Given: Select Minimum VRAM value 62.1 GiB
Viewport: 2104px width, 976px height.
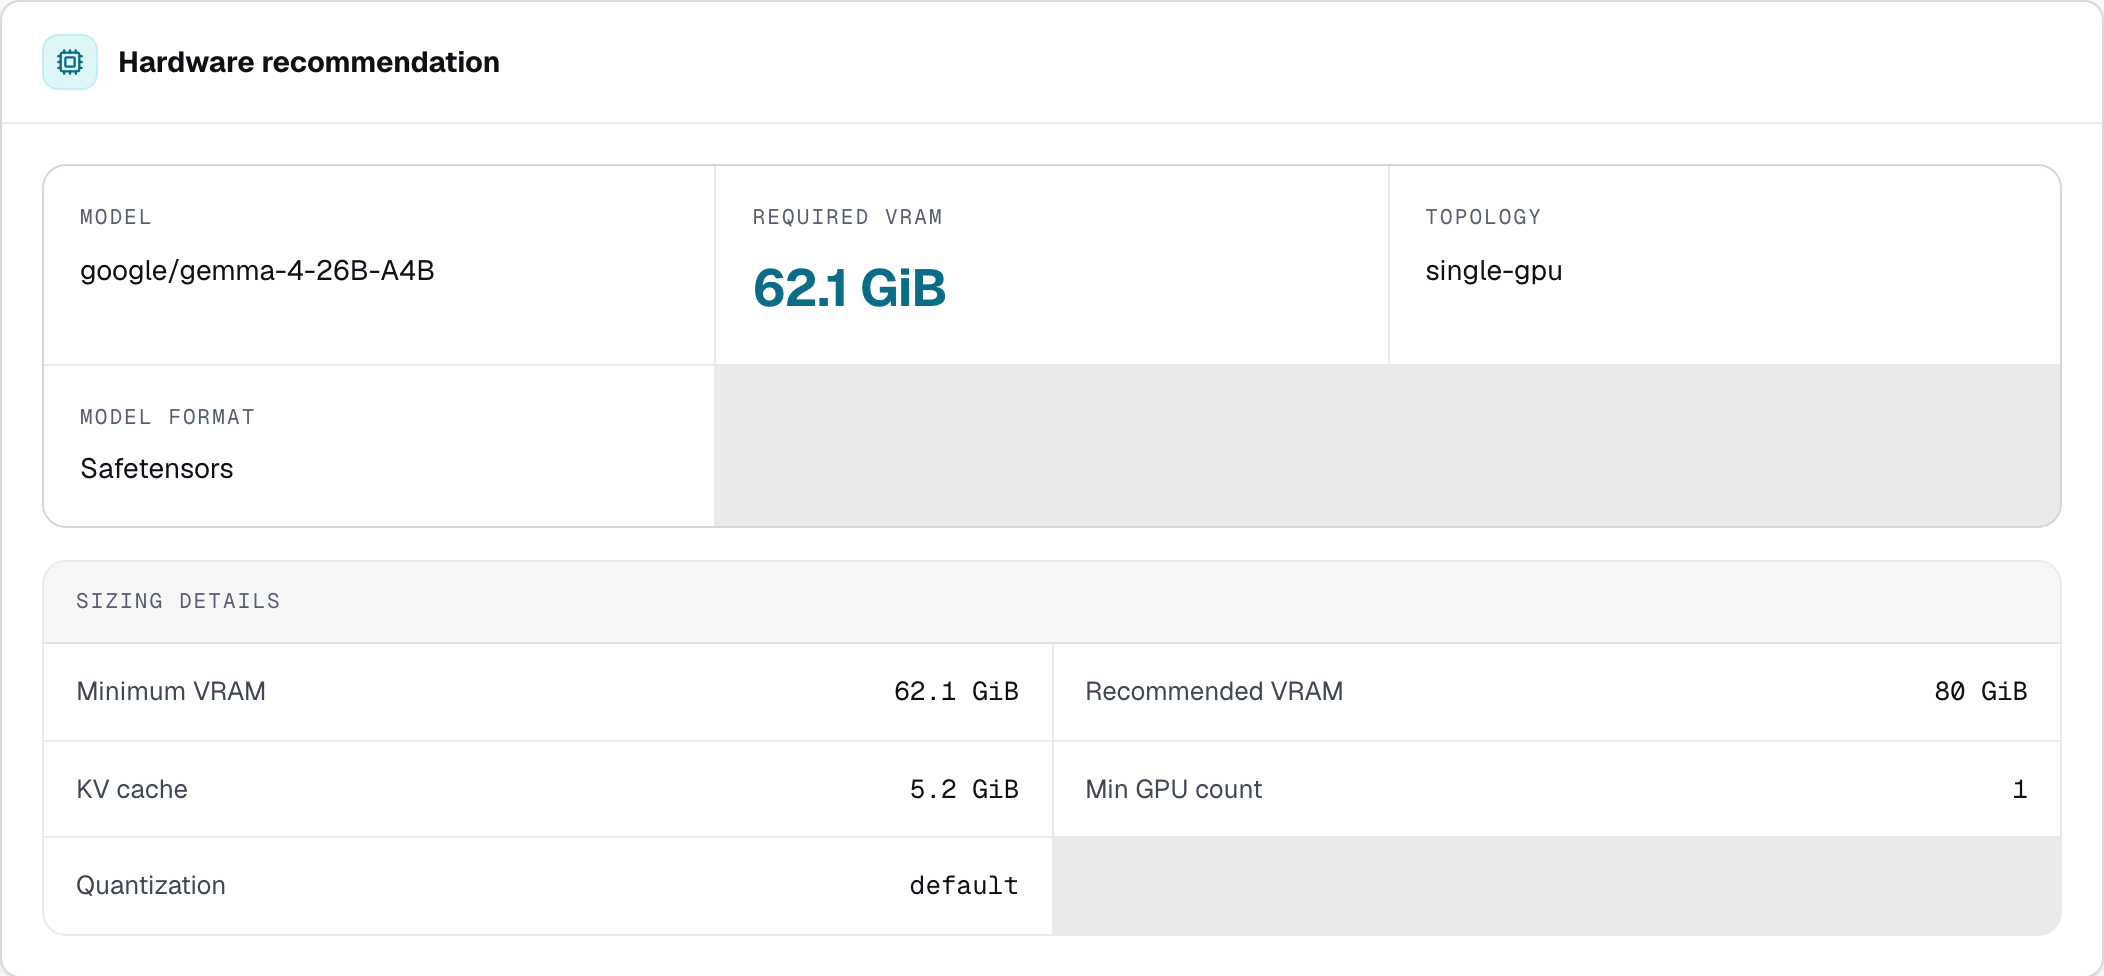Looking at the screenshot, I should [956, 691].
